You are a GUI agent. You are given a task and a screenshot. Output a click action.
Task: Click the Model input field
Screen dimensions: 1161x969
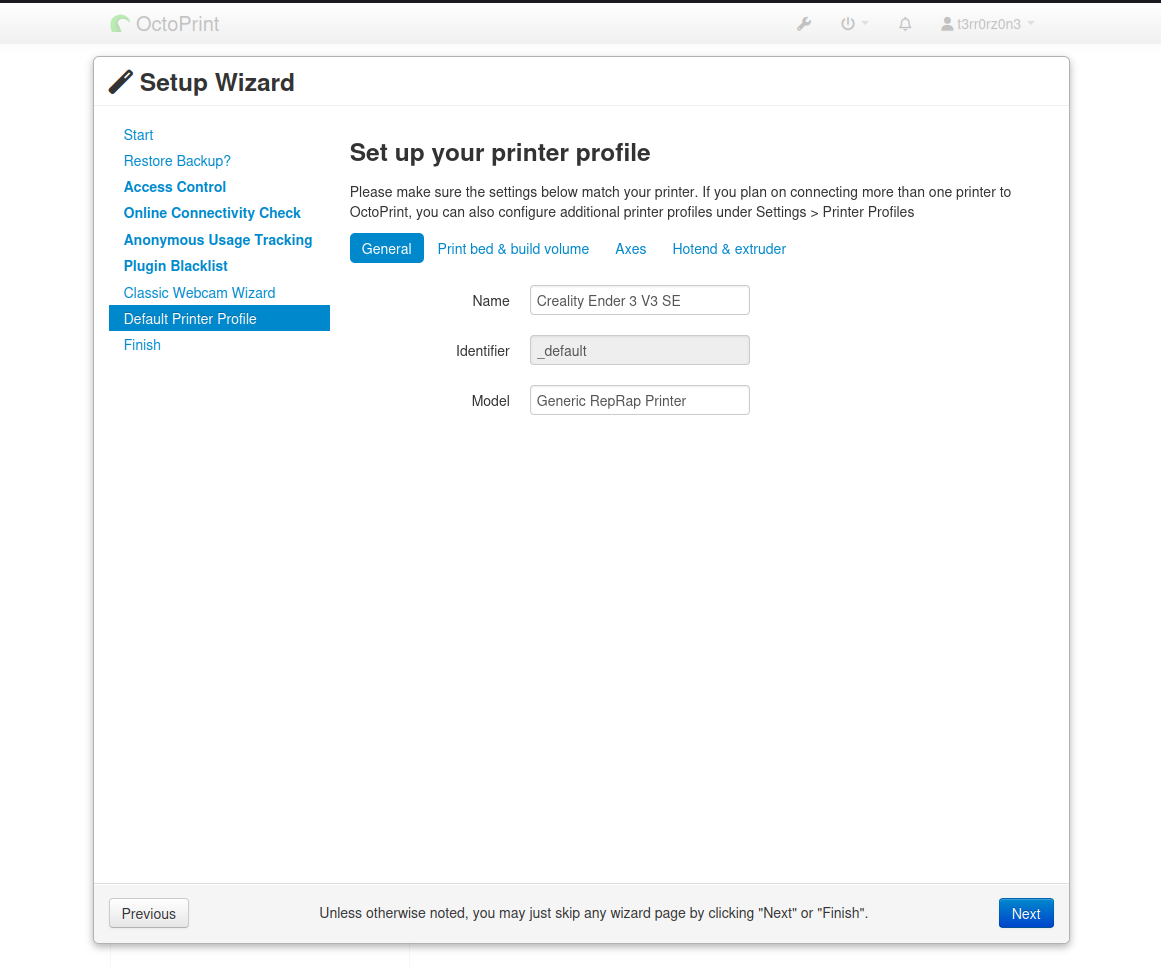coord(639,401)
